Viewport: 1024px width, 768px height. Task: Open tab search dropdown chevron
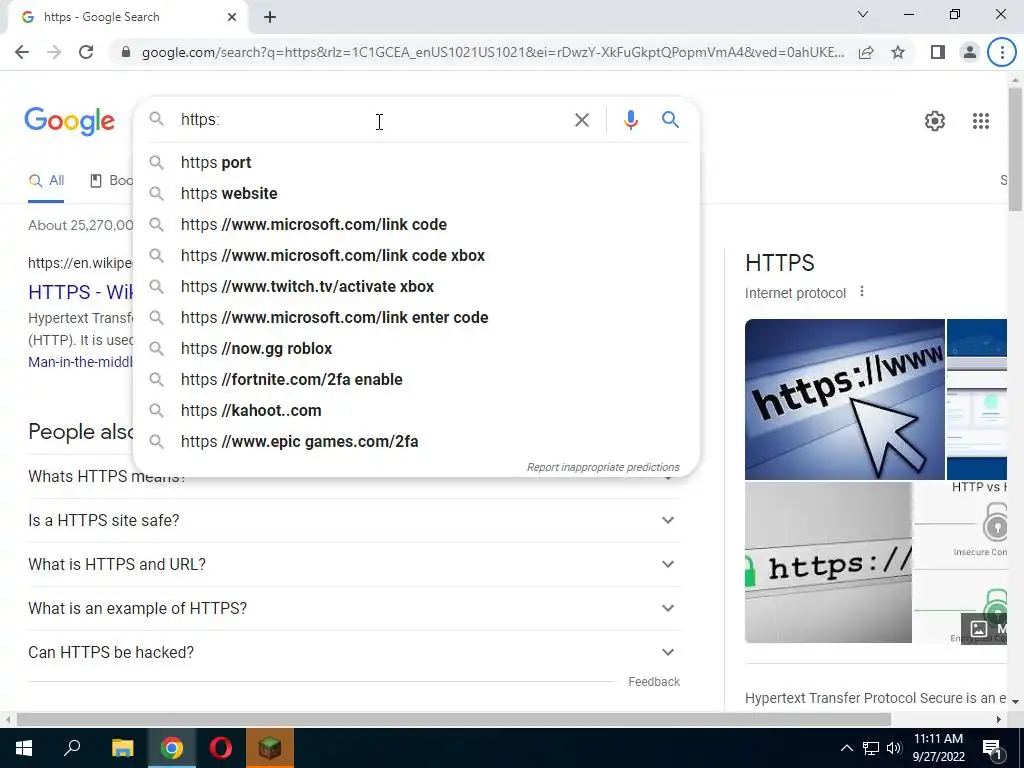(x=863, y=14)
